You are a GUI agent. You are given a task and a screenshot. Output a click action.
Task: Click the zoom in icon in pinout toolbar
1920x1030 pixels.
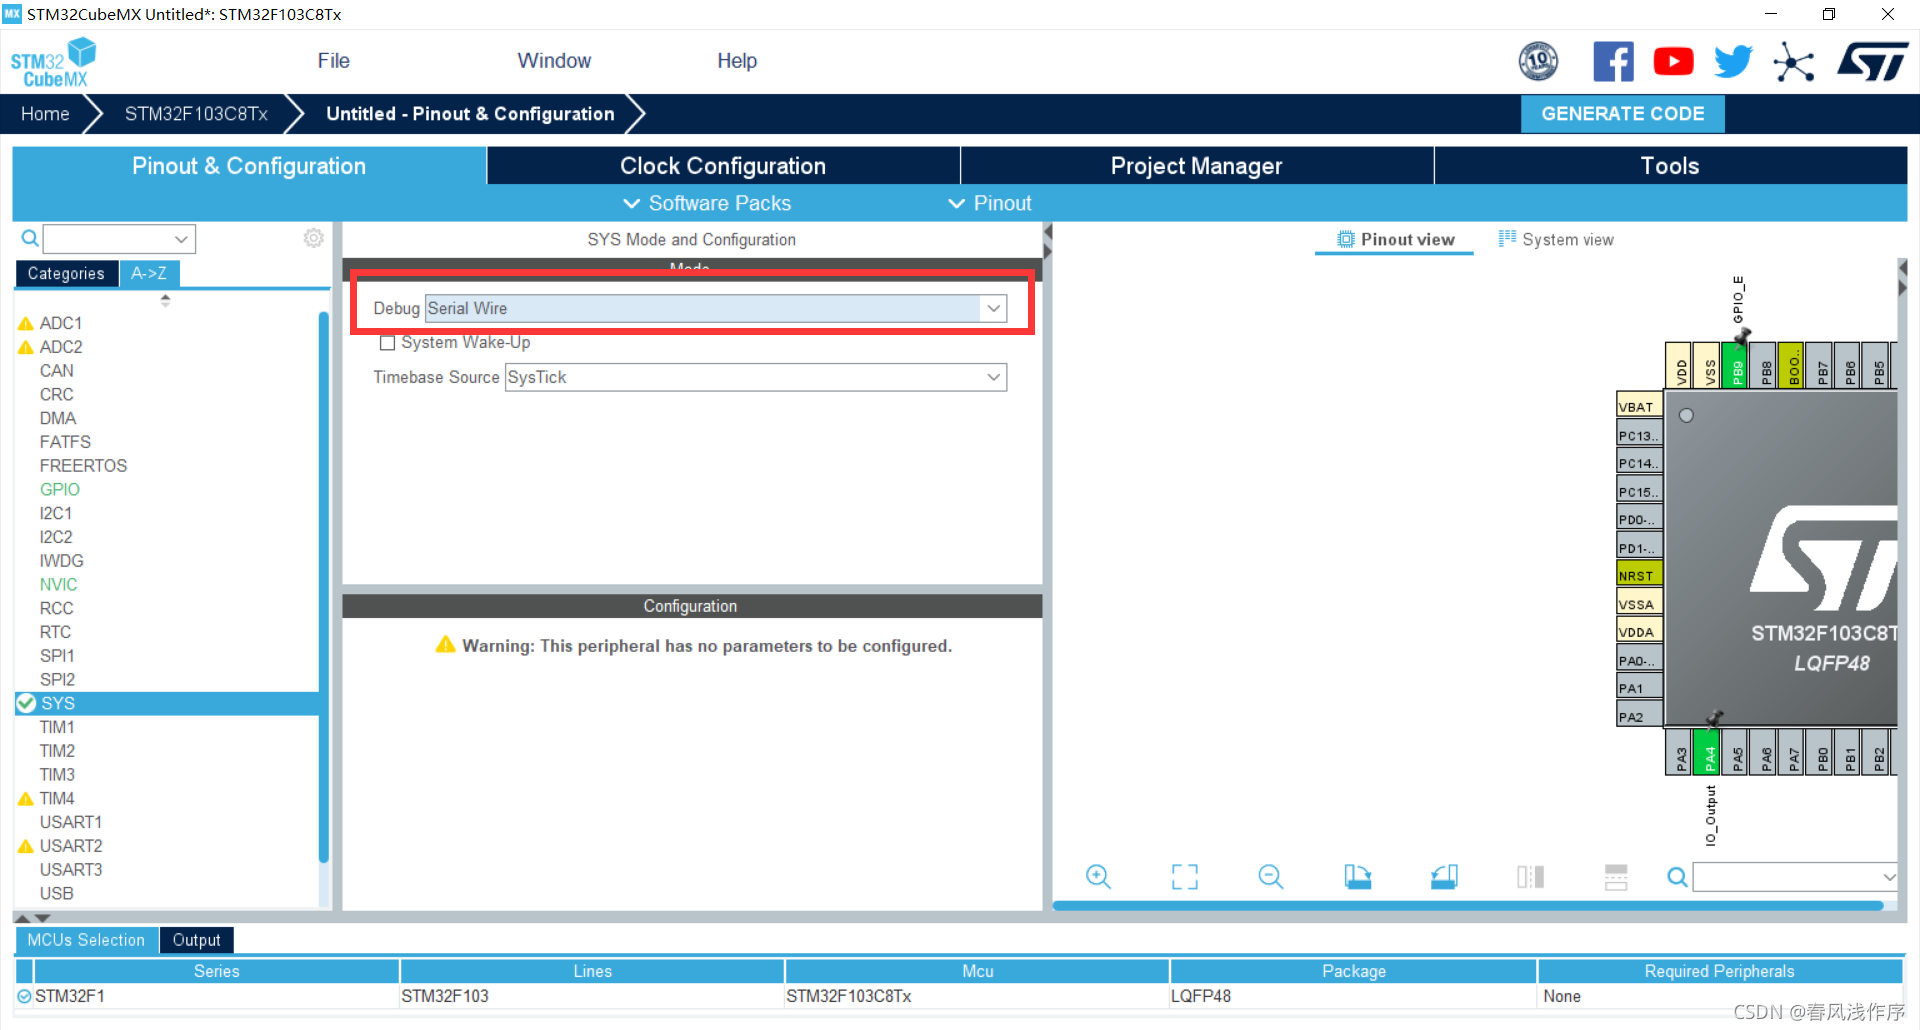click(x=1098, y=877)
